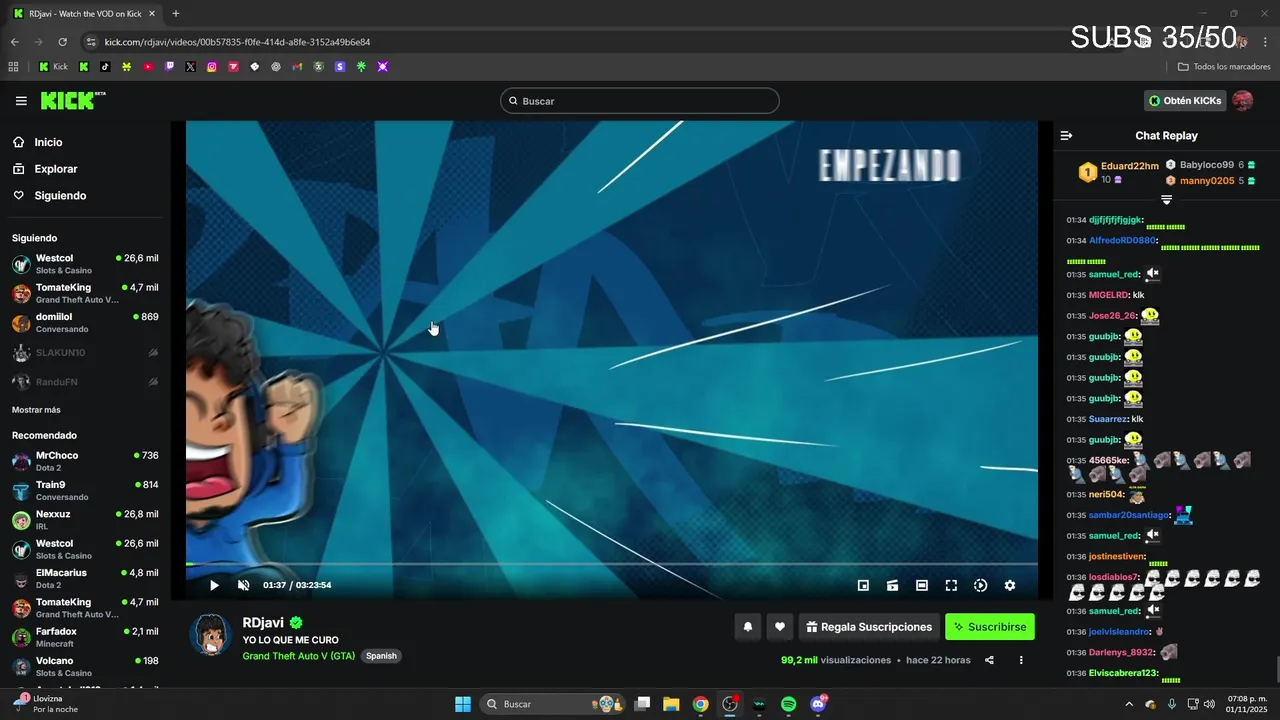Click Obtén KICKs button
The height and width of the screenshot is (720, 1280).
[1185, 101]
